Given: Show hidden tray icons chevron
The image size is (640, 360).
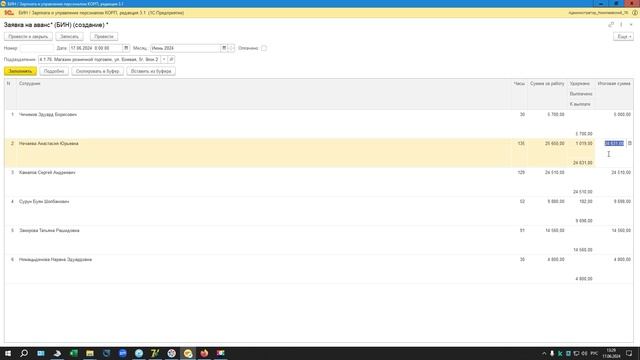Looking at the screenshot, I should click(x=544, y=353).
